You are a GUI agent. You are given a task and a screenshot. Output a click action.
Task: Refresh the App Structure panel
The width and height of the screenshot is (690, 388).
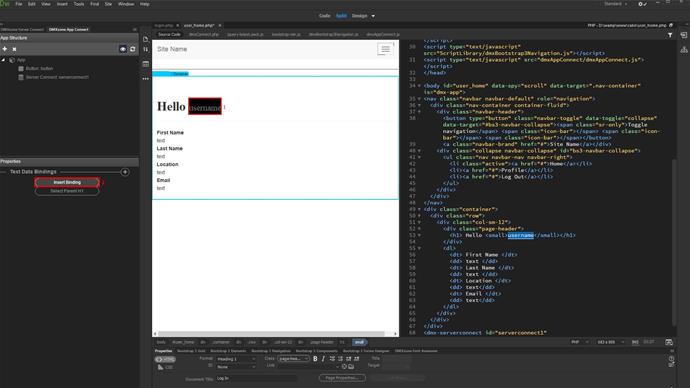pos(132,49)
